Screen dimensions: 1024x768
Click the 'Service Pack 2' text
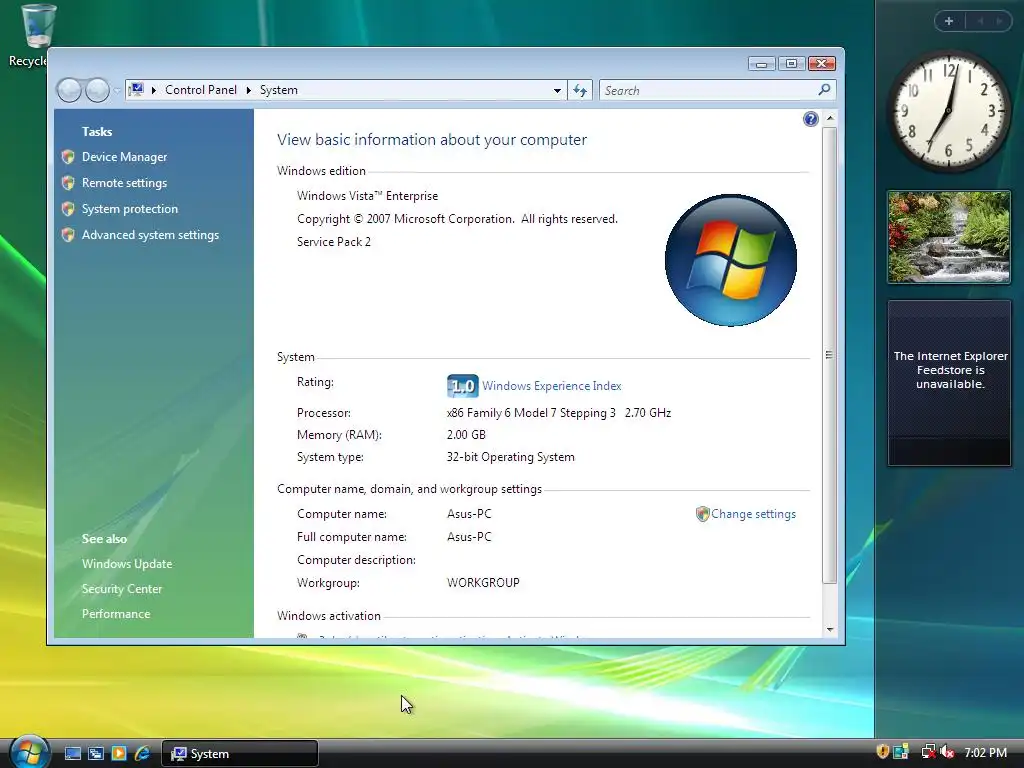coord(334,242)
